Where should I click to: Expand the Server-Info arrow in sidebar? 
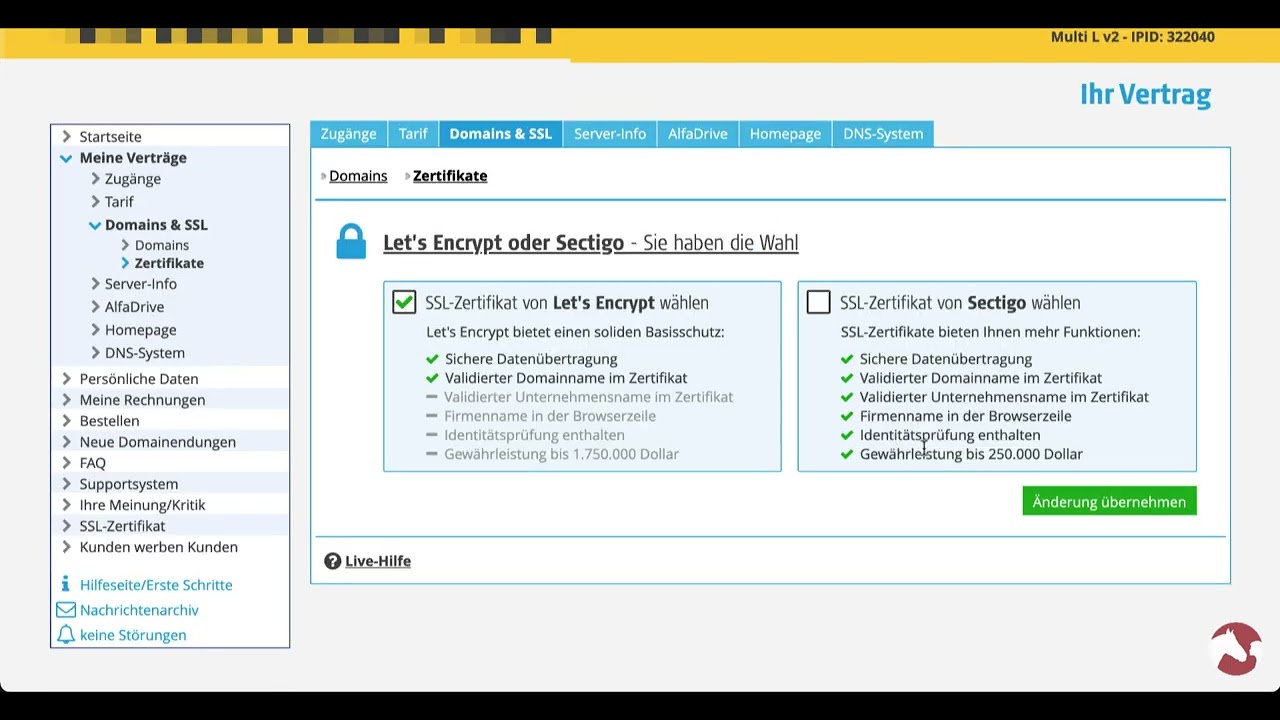pos(95,284)
